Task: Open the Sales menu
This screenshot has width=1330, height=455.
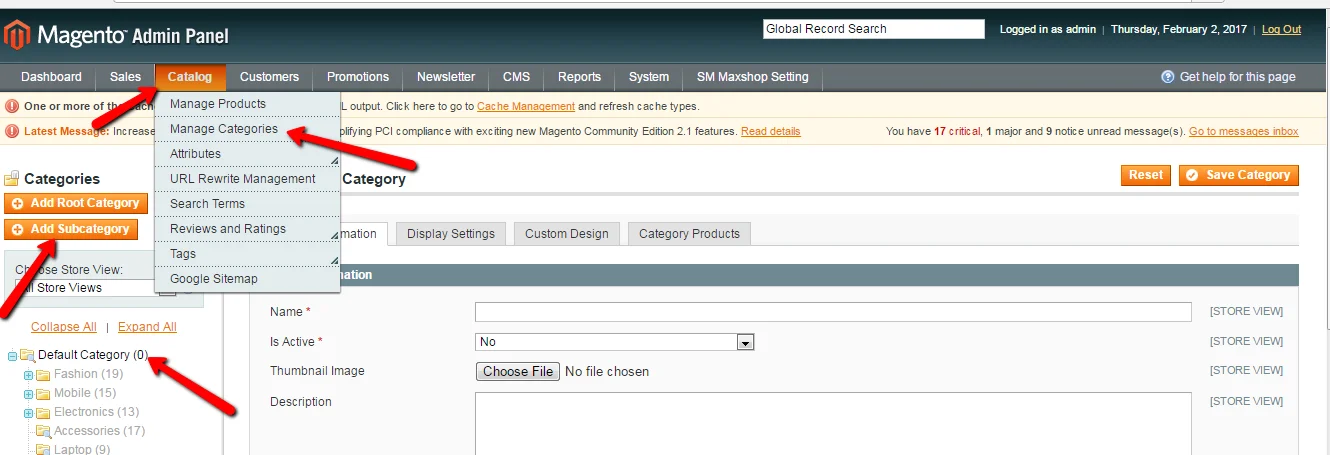Action: coord(126,77)
